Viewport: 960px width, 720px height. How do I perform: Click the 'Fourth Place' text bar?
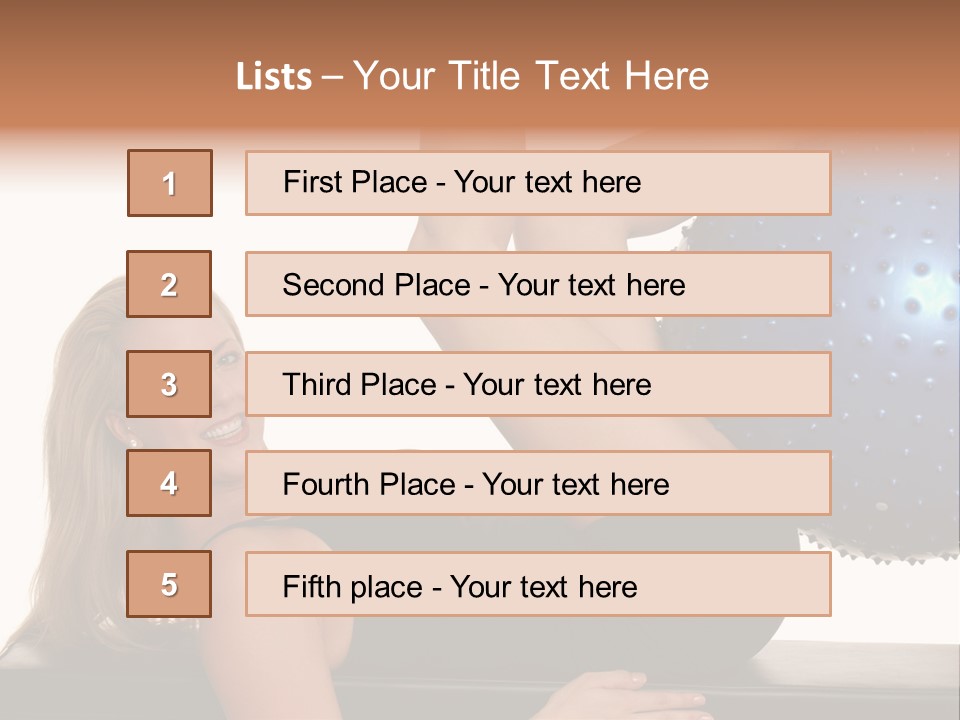pyautogui.click(x=538, y=484)
